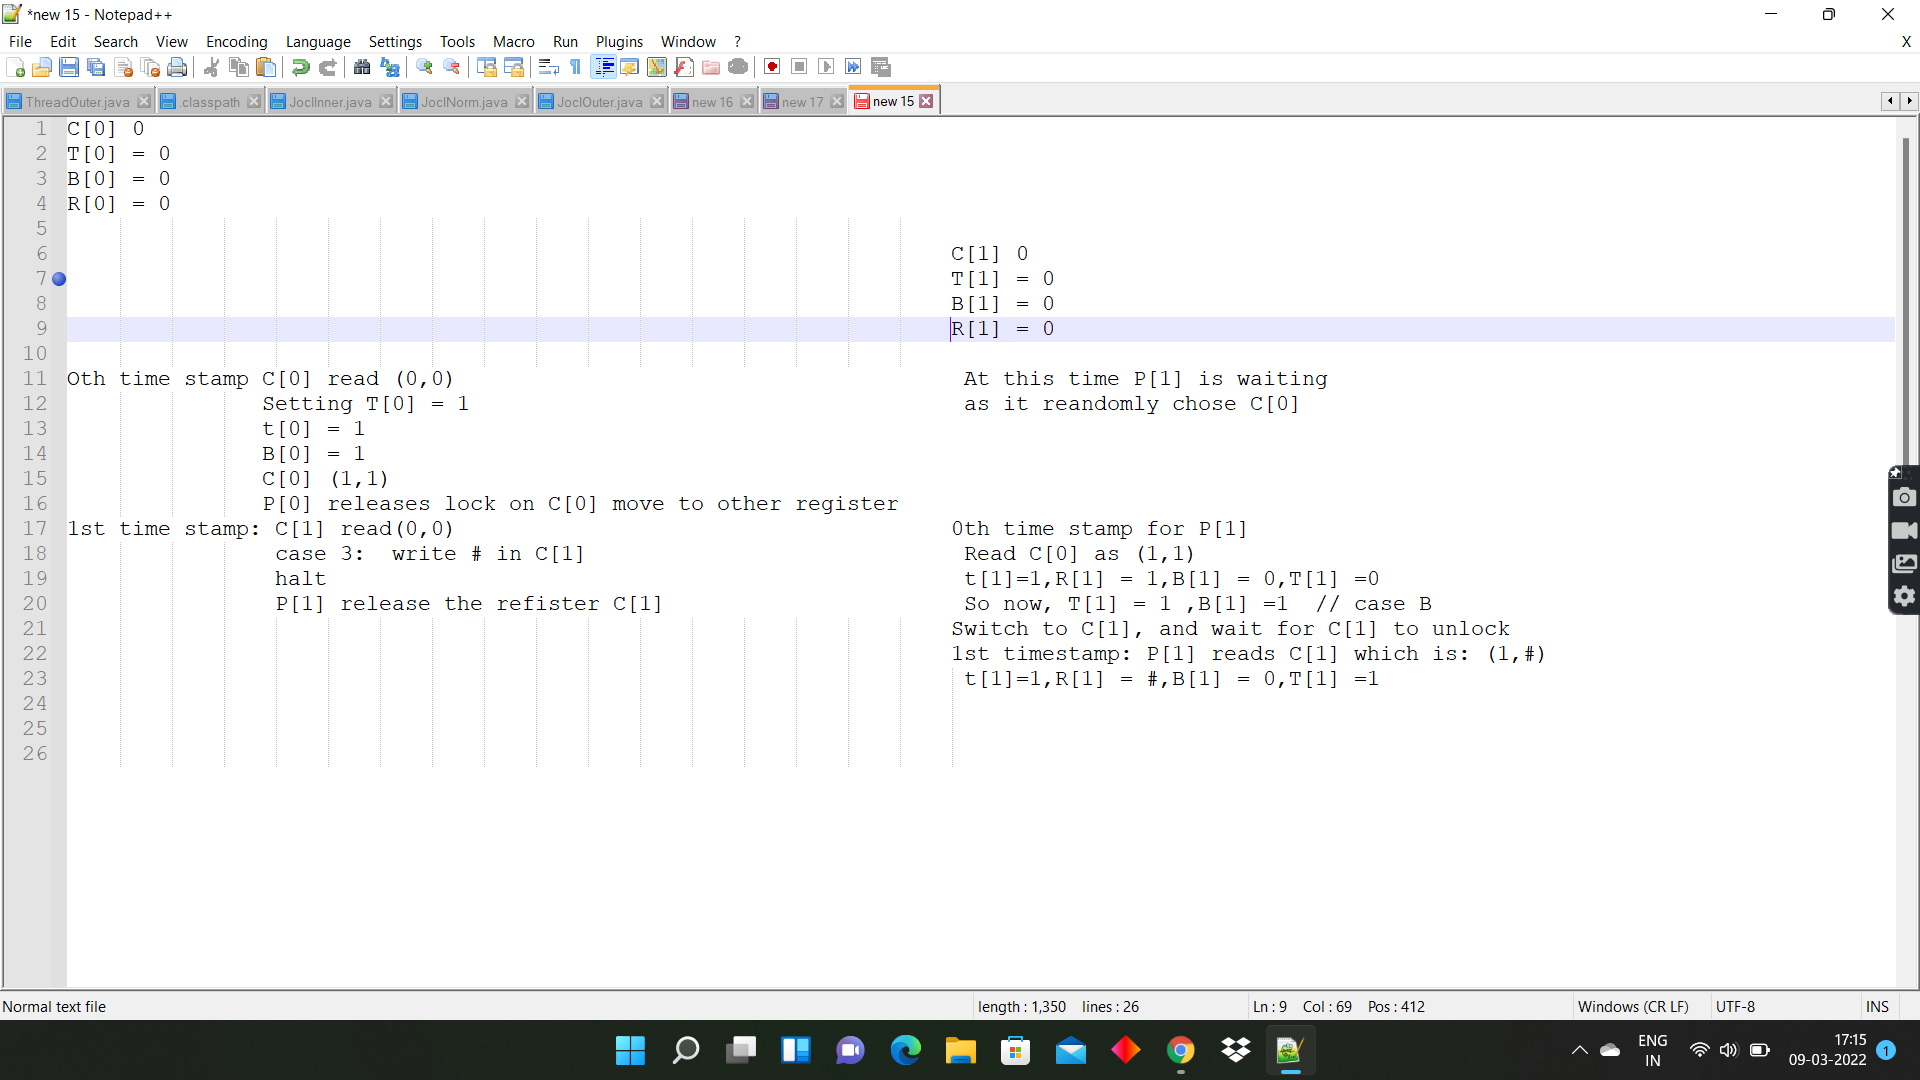1920x1080 pixels.
Task: Click UTF-8 encoding in status bar
Action: (1735, 1007)
